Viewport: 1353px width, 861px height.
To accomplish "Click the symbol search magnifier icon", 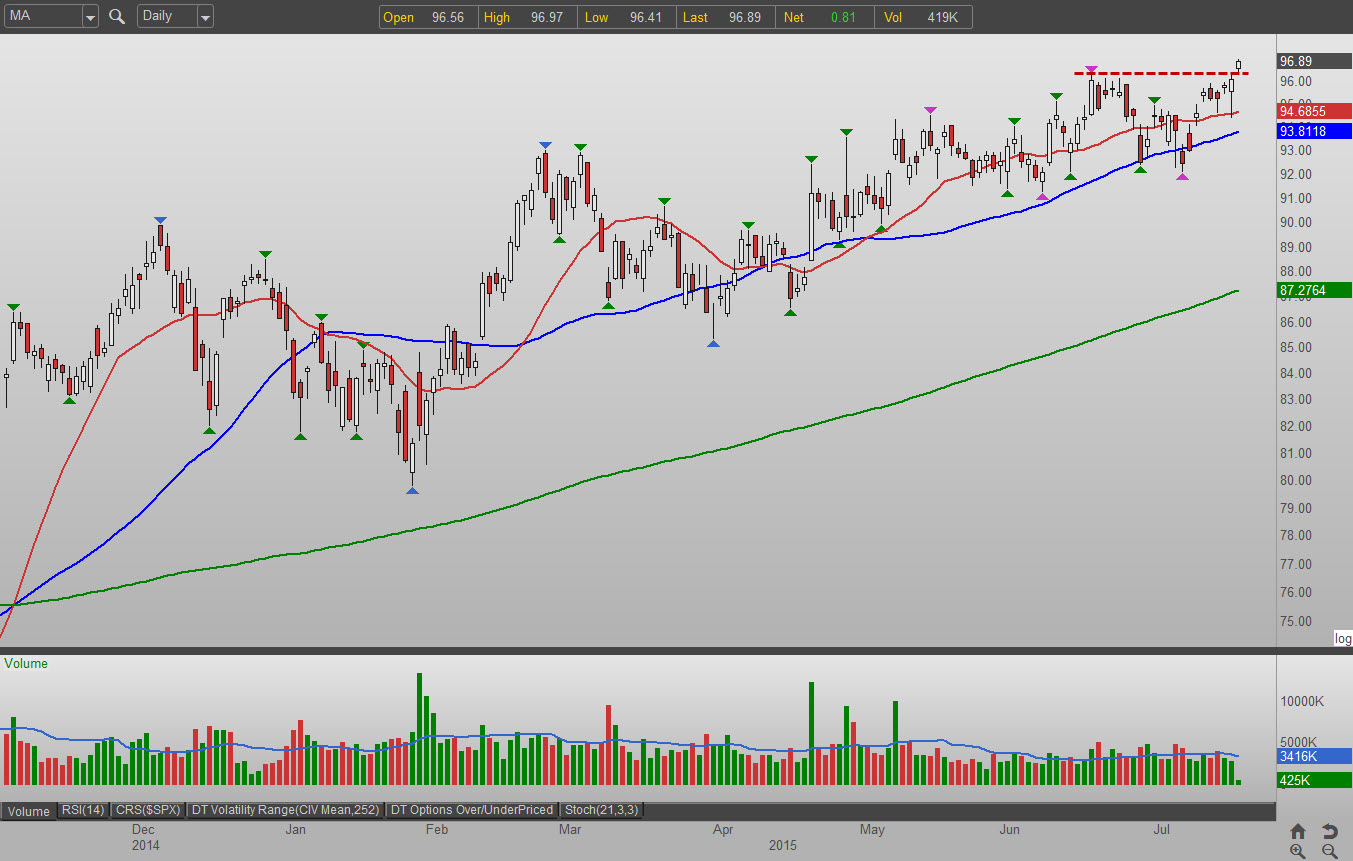I will pos(117,16).
